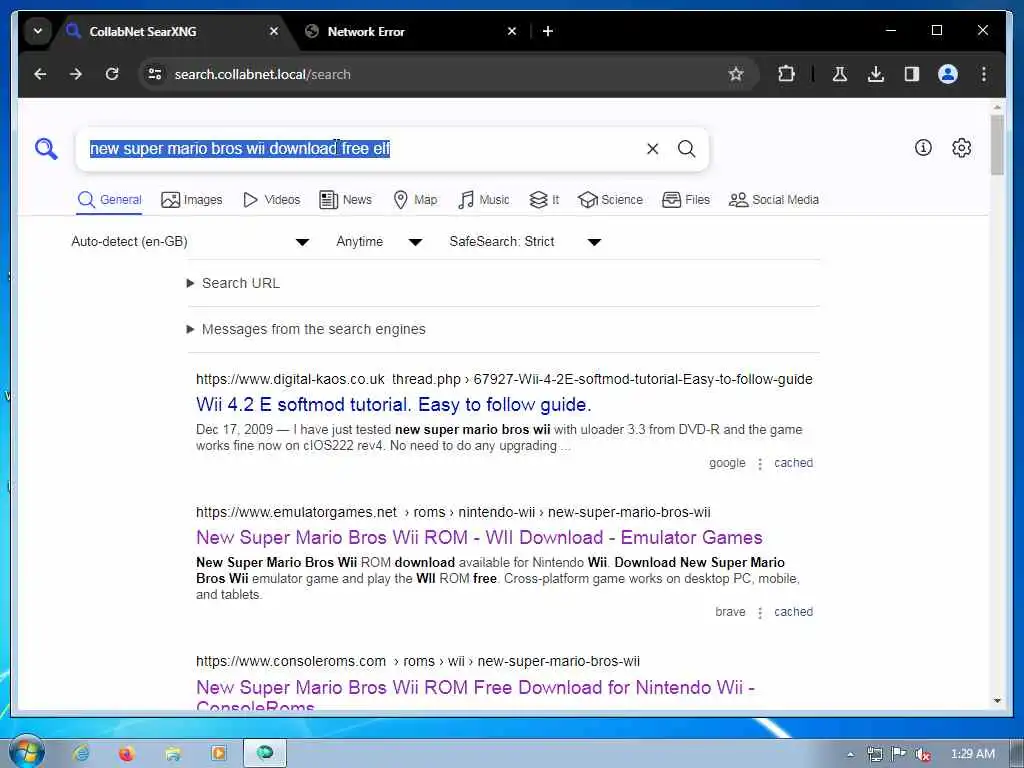Viewport: 1024px width, 768px height.
Task: Click the page vertical scrollbar thumb
Action: click(997, 145)
